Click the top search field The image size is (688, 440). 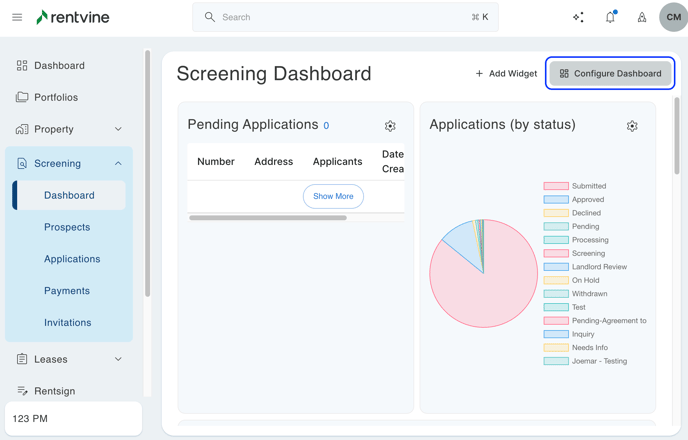tap(345, 17)
